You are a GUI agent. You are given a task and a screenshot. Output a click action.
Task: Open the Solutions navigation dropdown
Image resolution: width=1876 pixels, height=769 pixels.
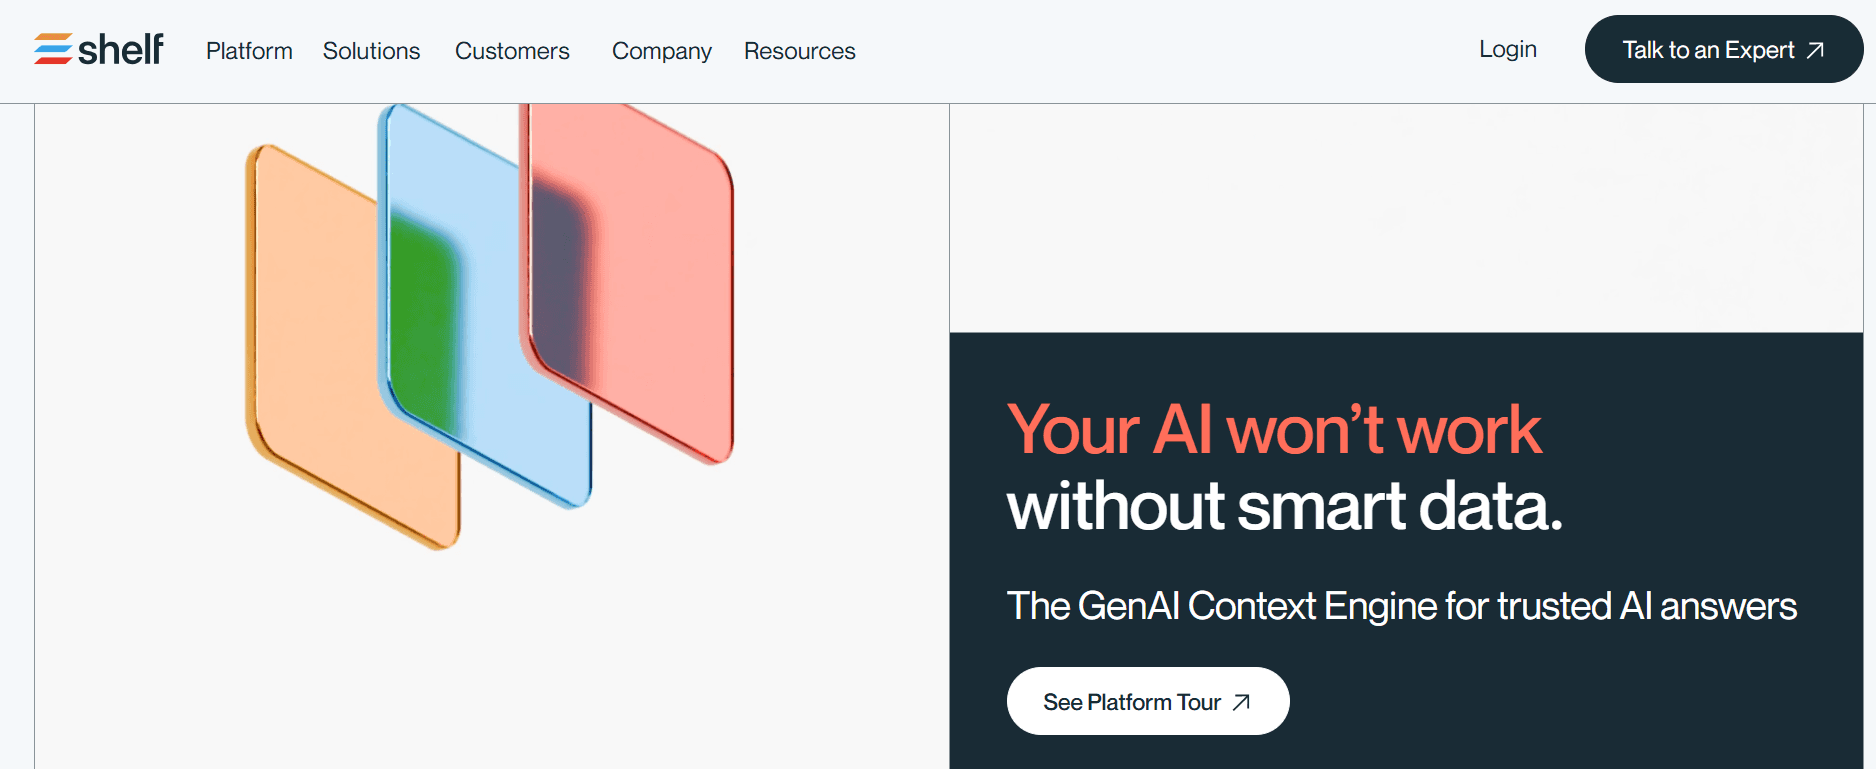coord(371,51)
